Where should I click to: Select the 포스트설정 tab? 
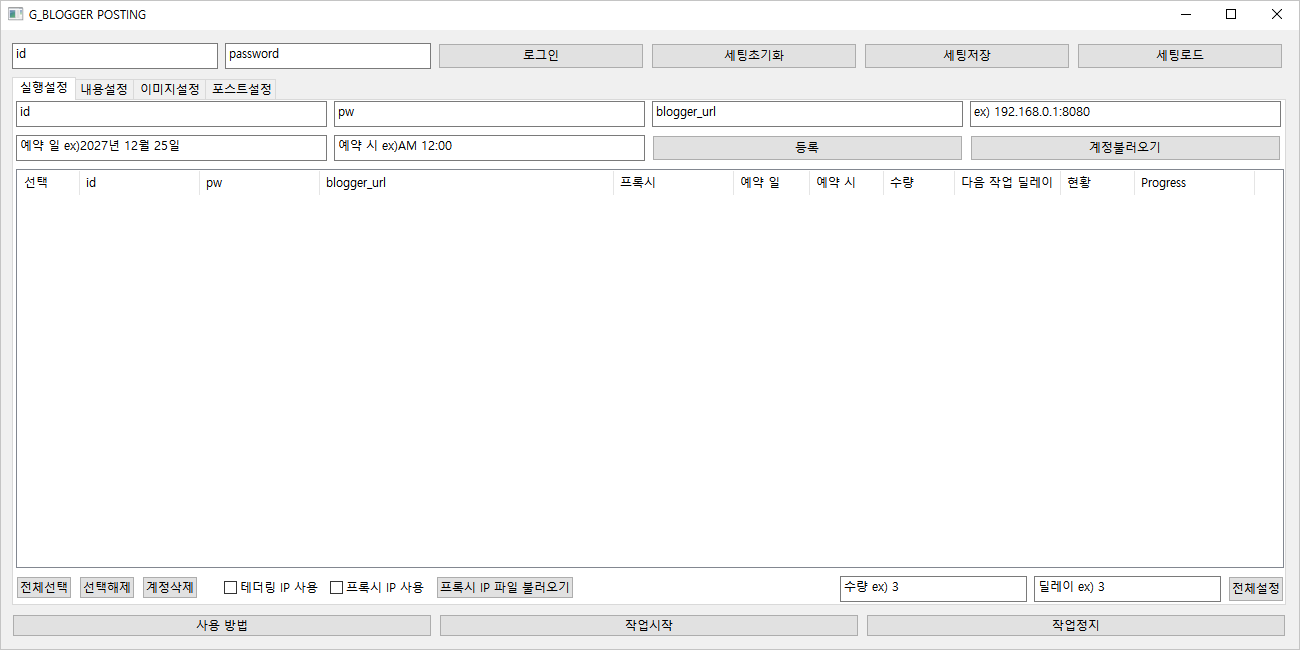241,89
